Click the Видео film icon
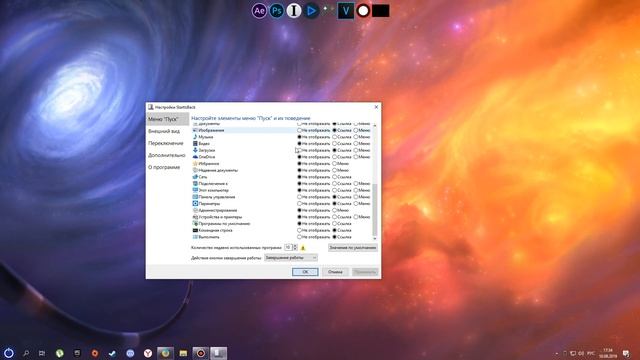 click(x=195, y=143)
